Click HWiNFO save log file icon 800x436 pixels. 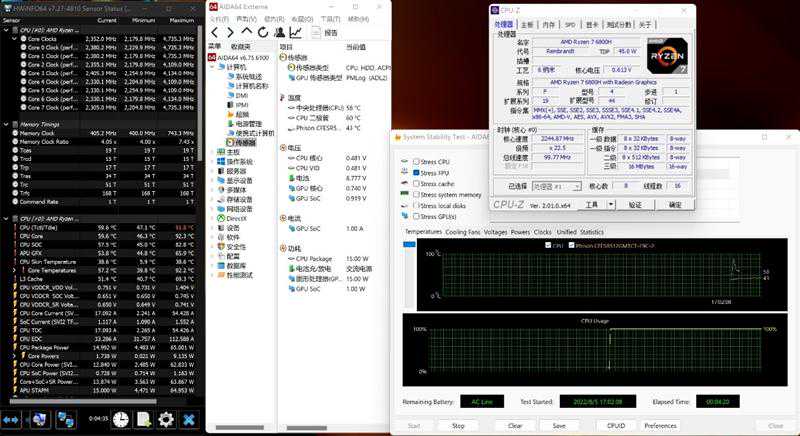143,419
